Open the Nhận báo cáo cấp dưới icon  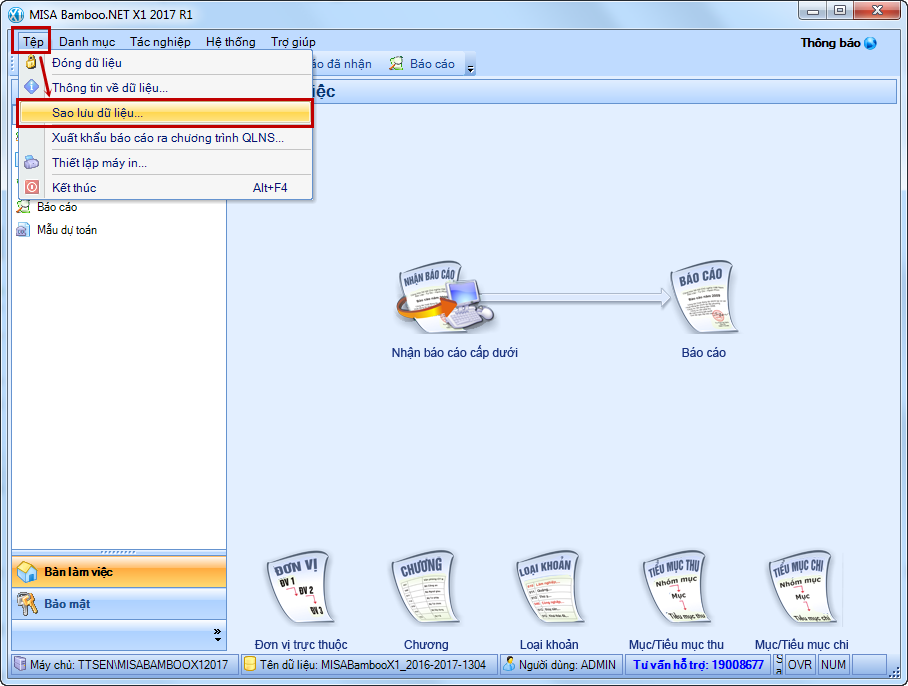pyautogui.click(x=445, y=297)
